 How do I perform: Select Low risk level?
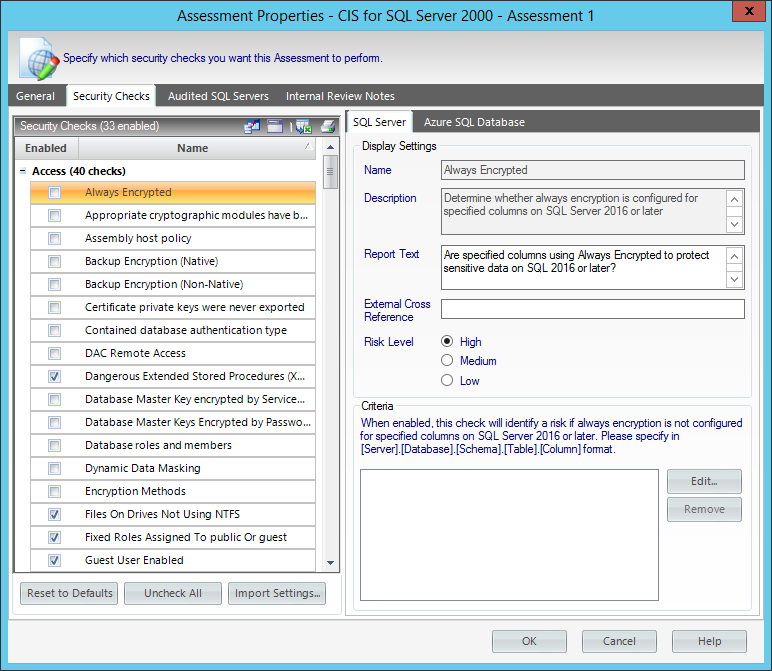(x=447, y=380)
